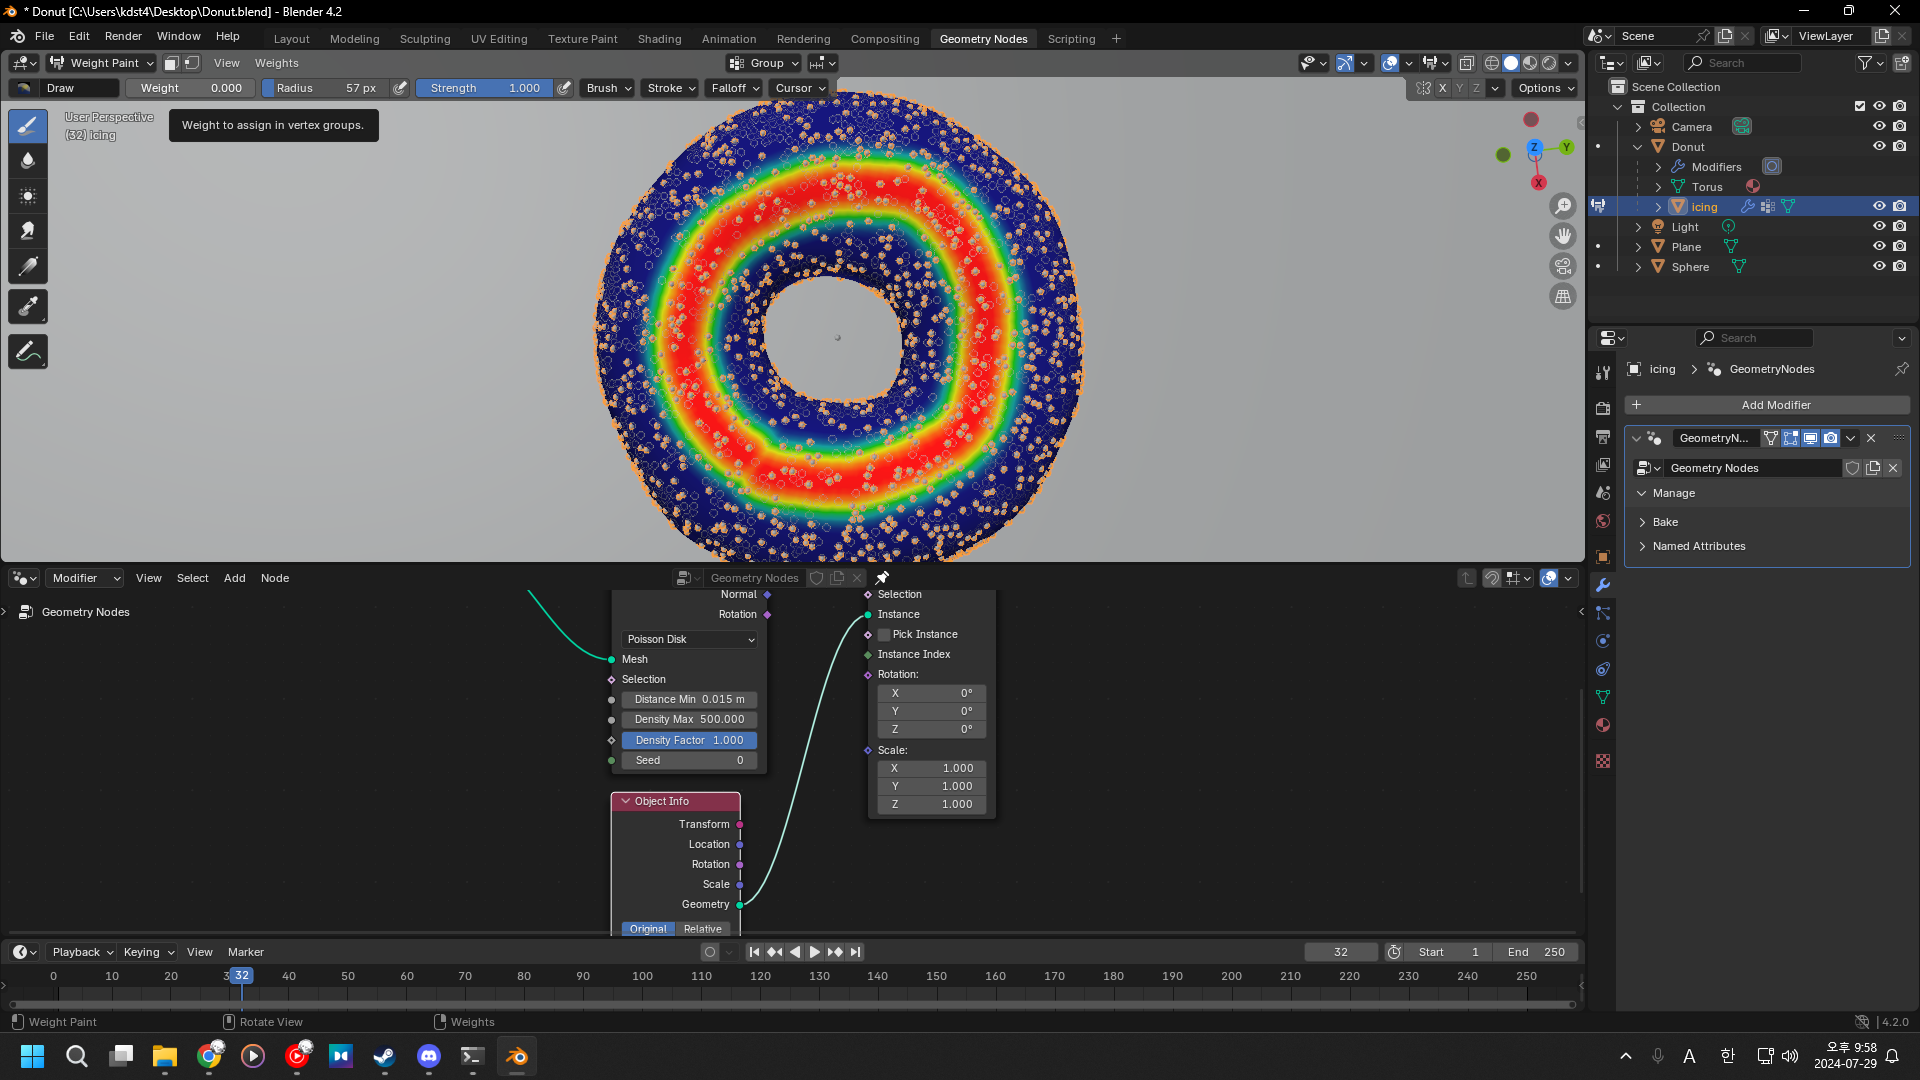Open the Modifiers properties tab wrench icon
The image size is (1920, 1080).
(1603, 585)
